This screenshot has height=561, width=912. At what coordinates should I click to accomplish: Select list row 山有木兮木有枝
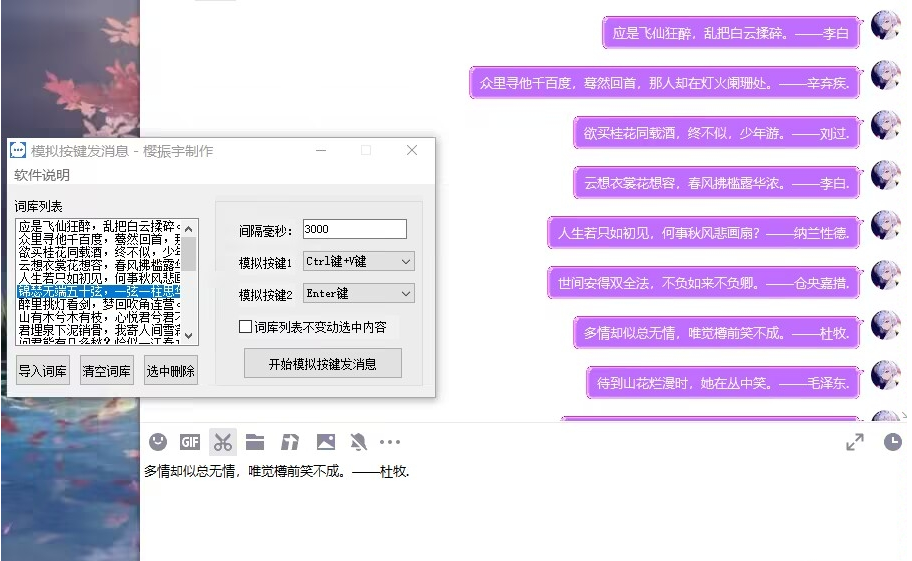pos(99,317)
